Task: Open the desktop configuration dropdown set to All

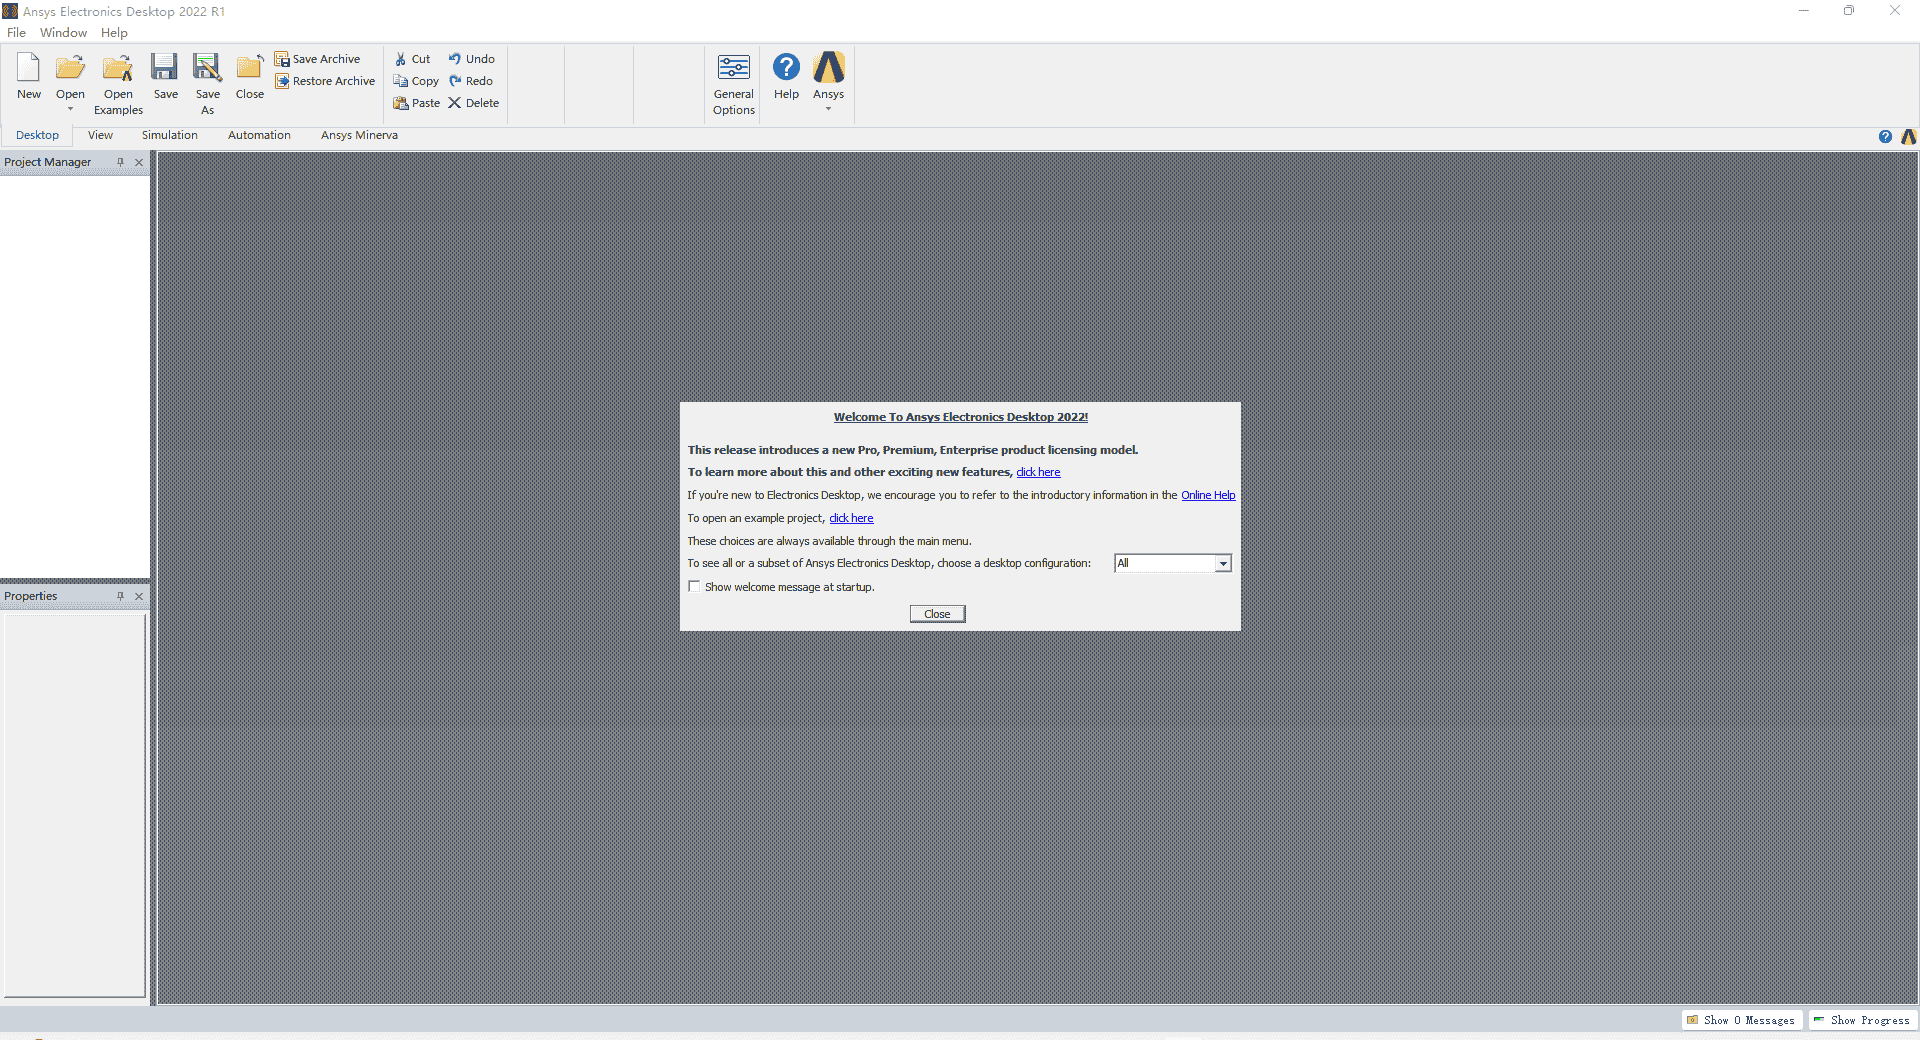Action: 1222,563
